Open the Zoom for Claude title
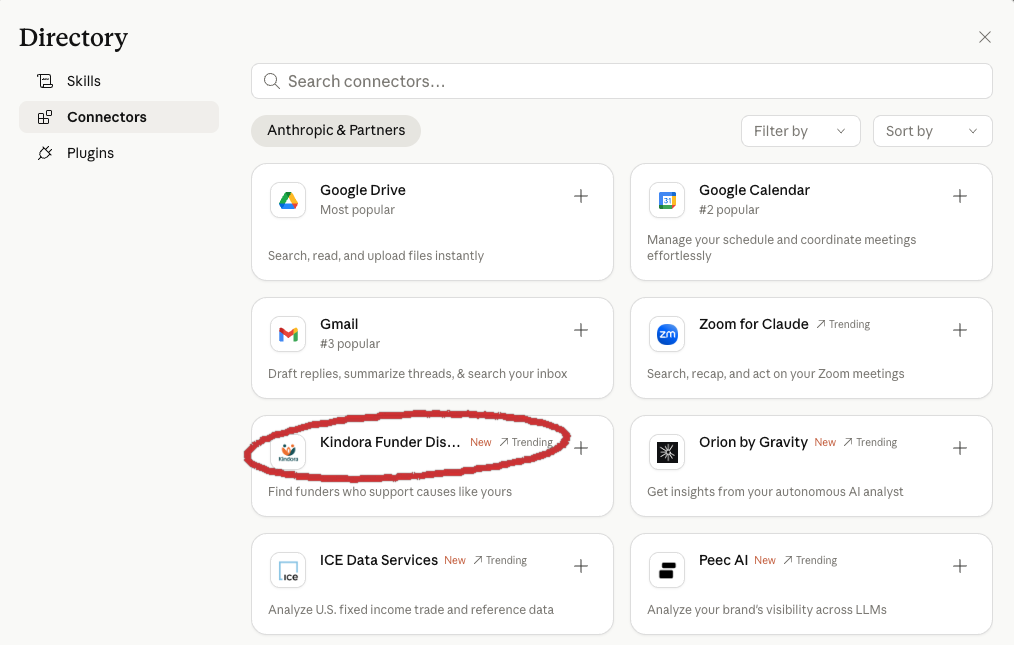This screenshot has width=1014, height=645. 753,324
